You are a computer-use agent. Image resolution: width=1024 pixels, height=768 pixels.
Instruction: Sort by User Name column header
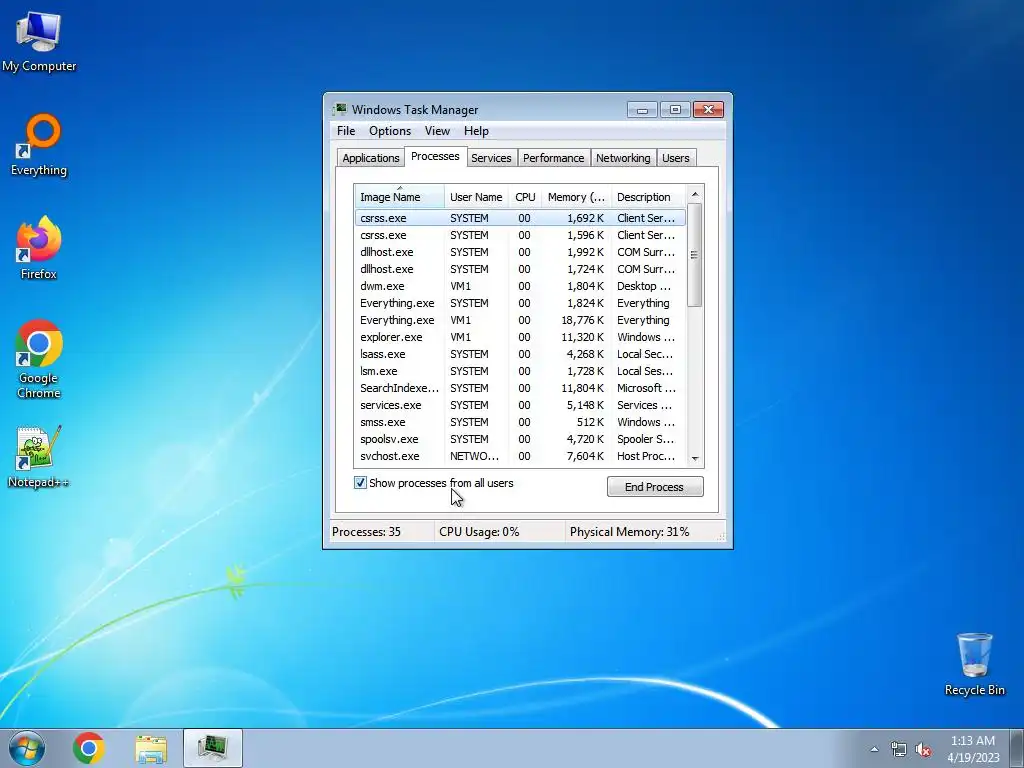coord(476,197)
